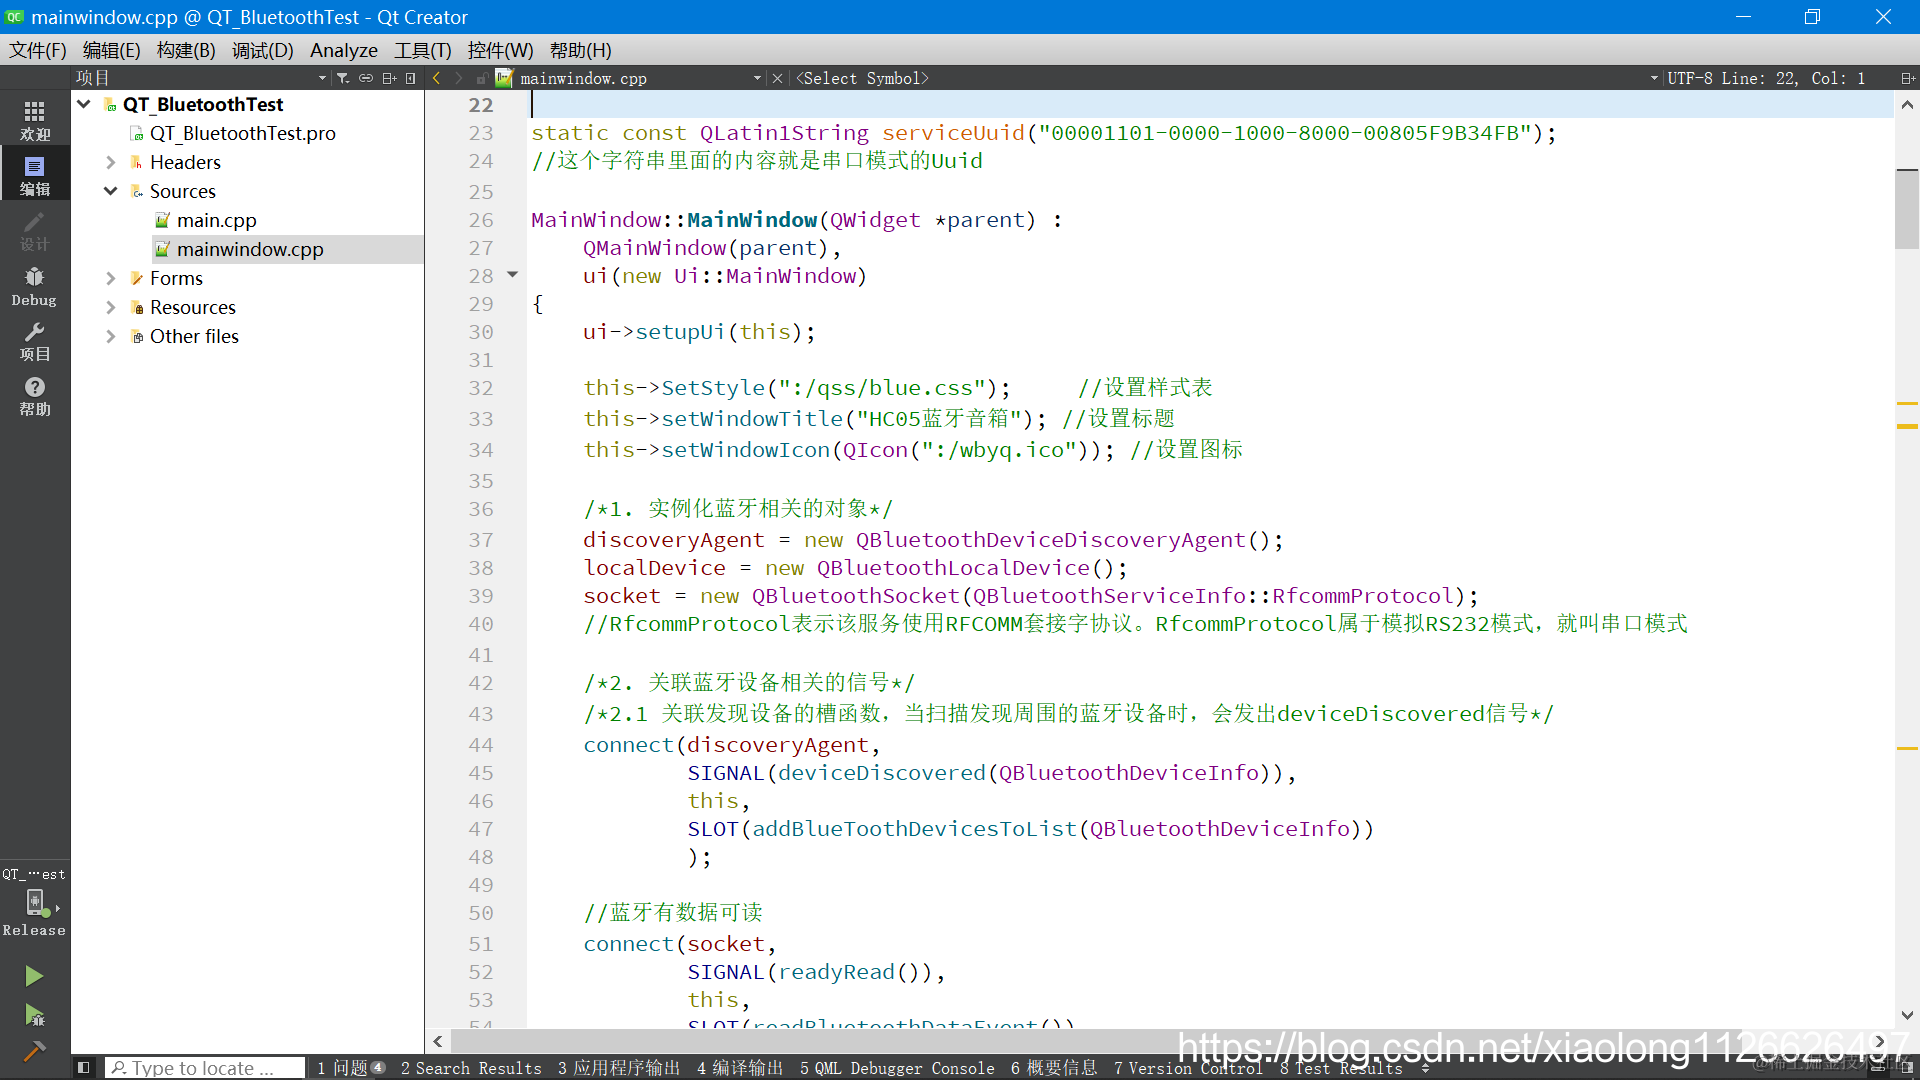Expand the Headers folder
The height and width of the screenshot is (1080, 1920).
click(111, 162)
